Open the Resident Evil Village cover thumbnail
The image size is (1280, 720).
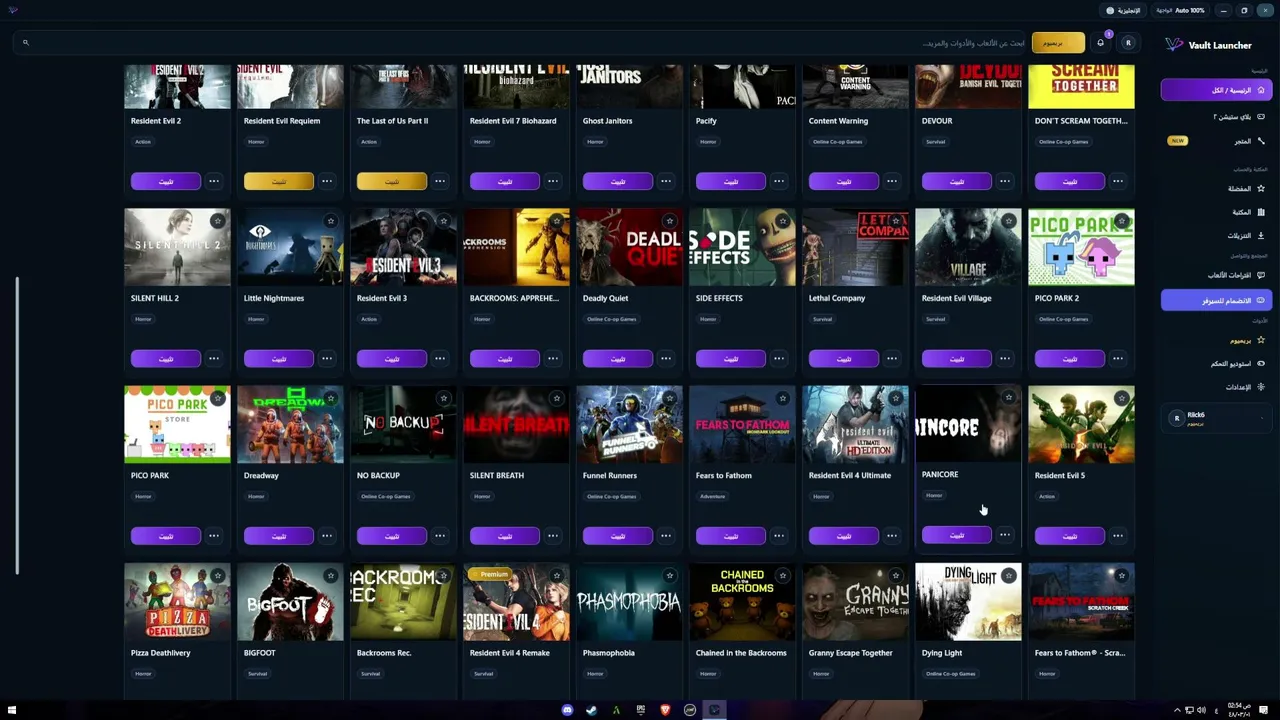tap(968, 247)
